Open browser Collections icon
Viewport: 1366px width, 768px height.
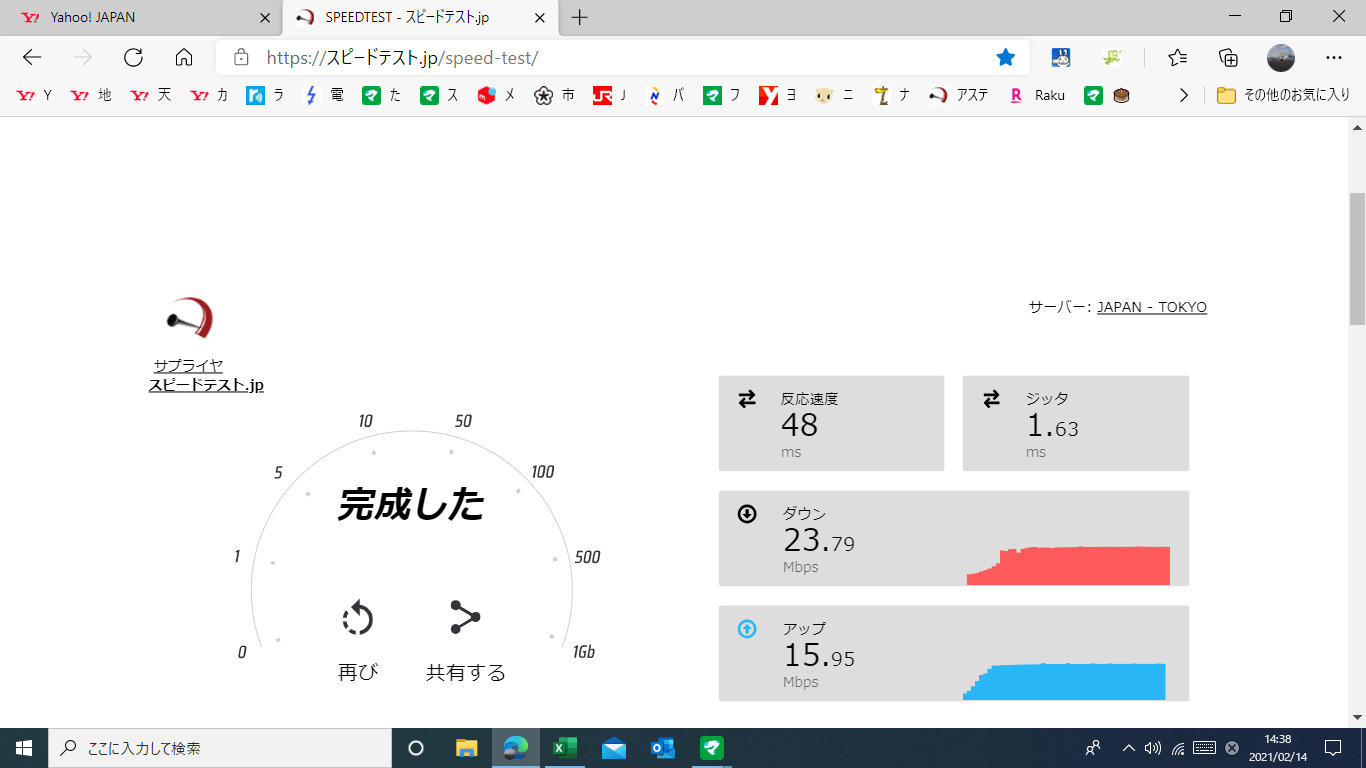pos(1228,57)
